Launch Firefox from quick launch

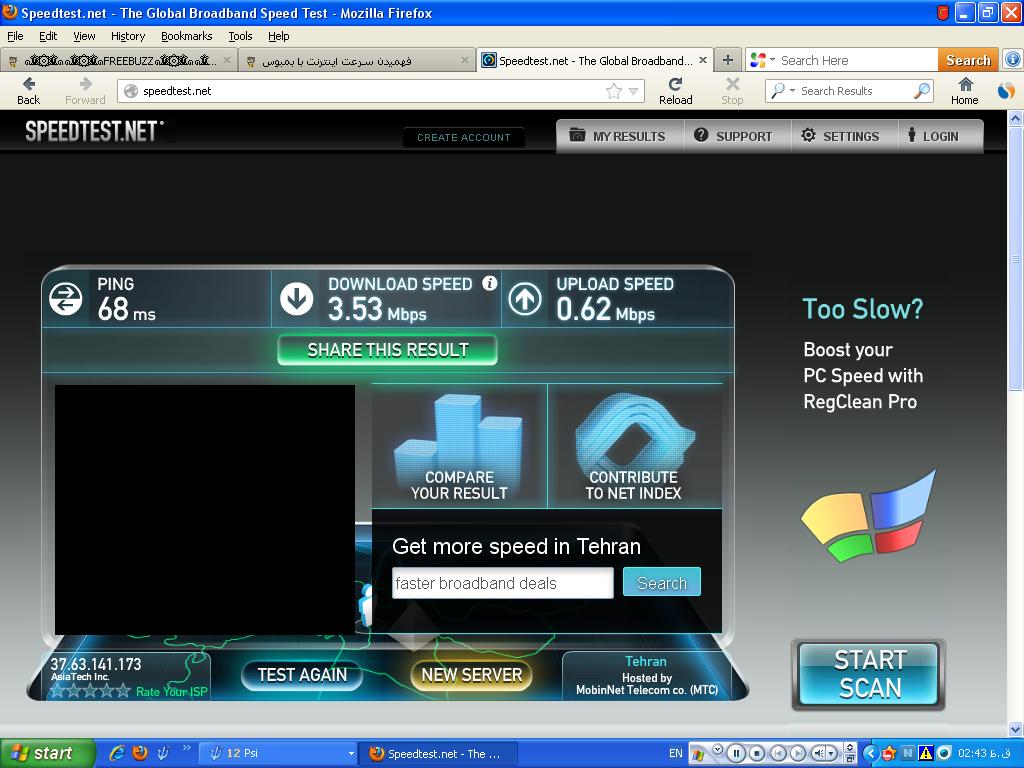pos(140,753)
